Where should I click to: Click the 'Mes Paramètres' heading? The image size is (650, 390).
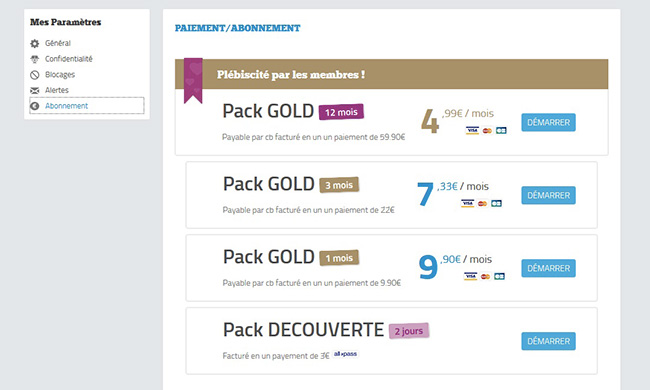[x=65, y=22]
